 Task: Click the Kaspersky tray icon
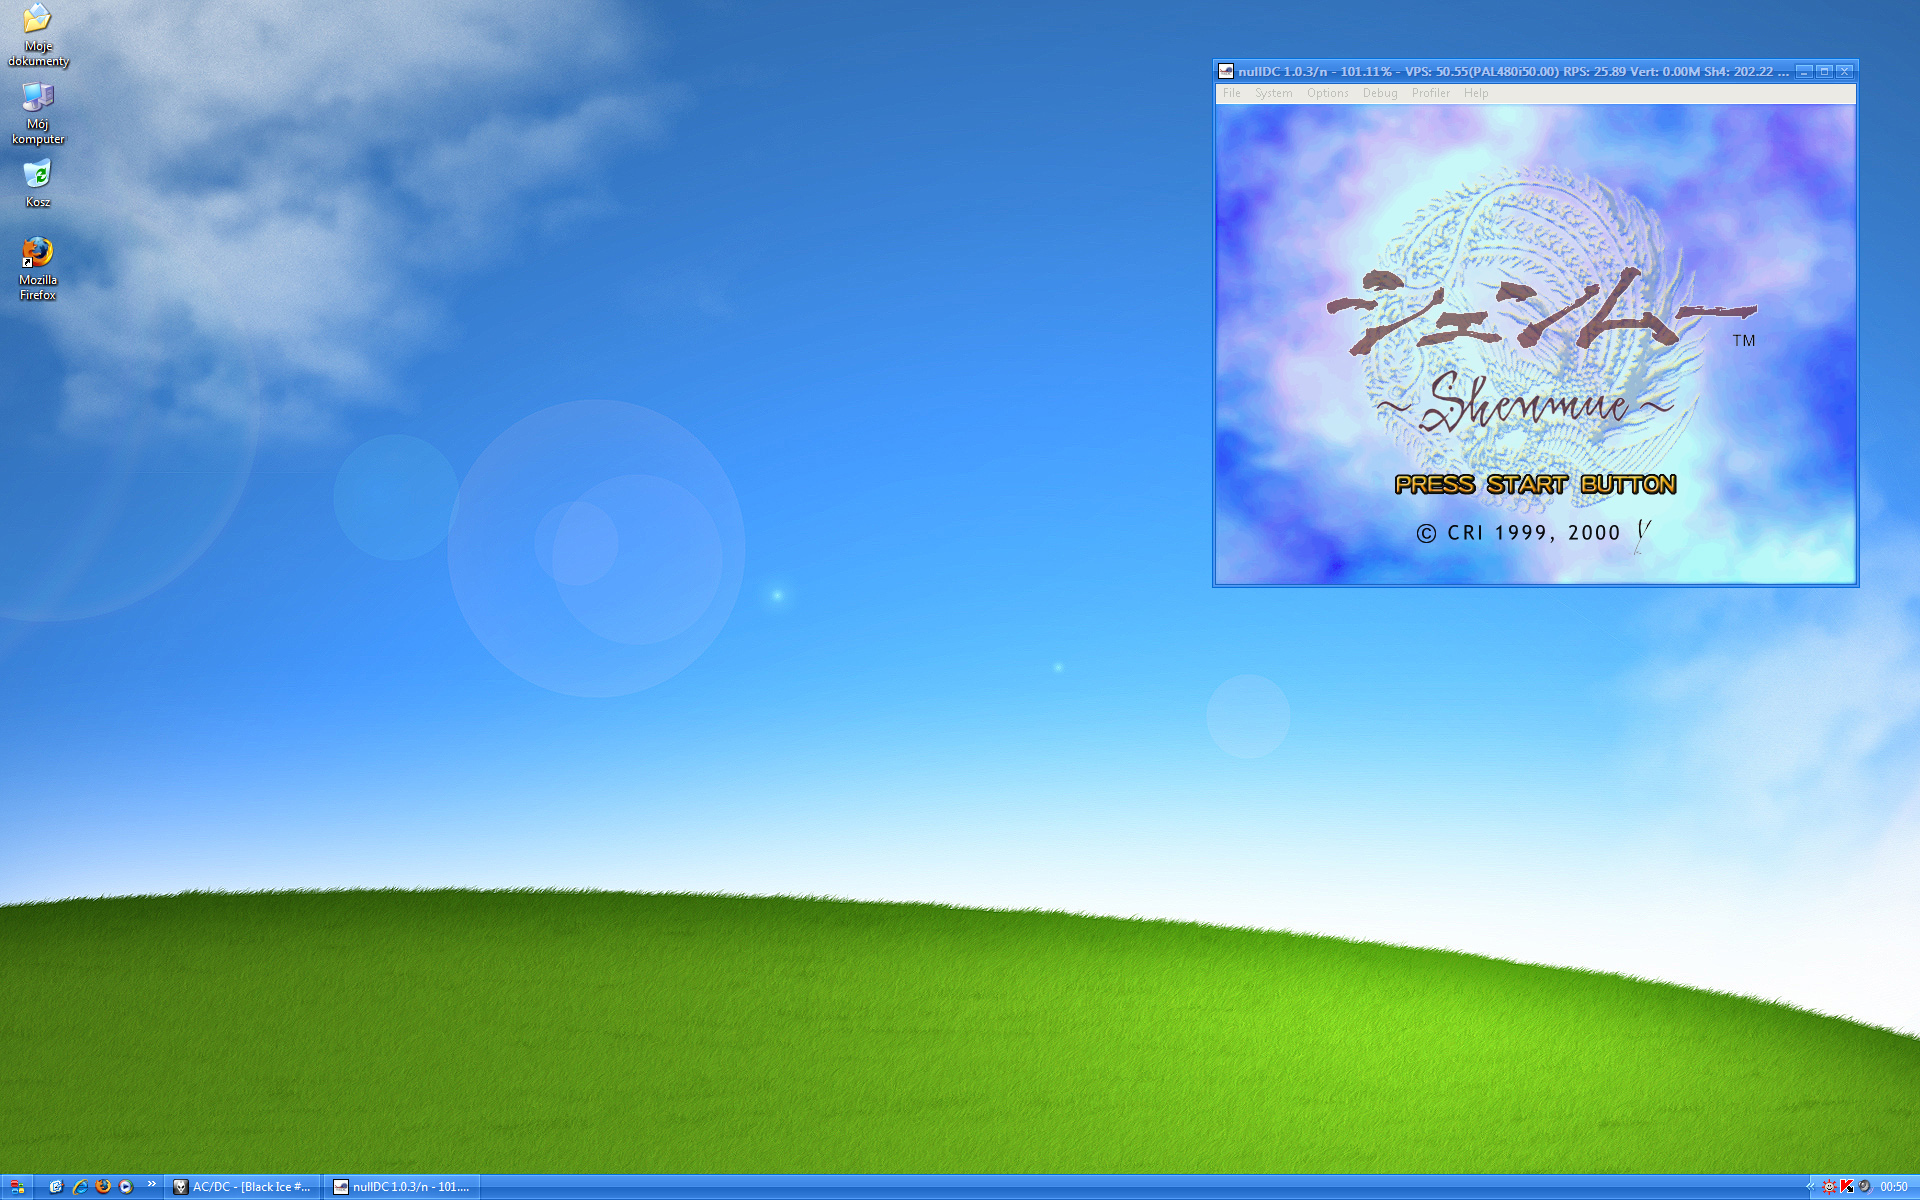click(1847, 1187)
